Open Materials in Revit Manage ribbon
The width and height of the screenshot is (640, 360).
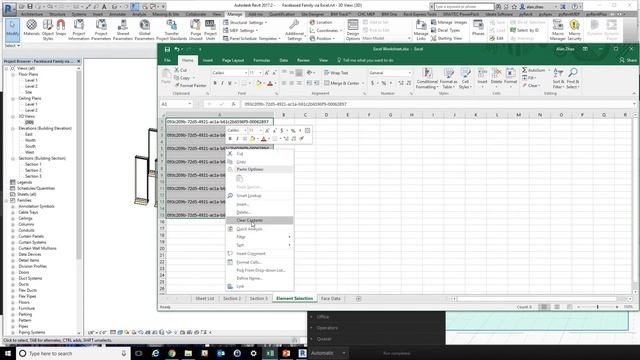click(31, 28)
